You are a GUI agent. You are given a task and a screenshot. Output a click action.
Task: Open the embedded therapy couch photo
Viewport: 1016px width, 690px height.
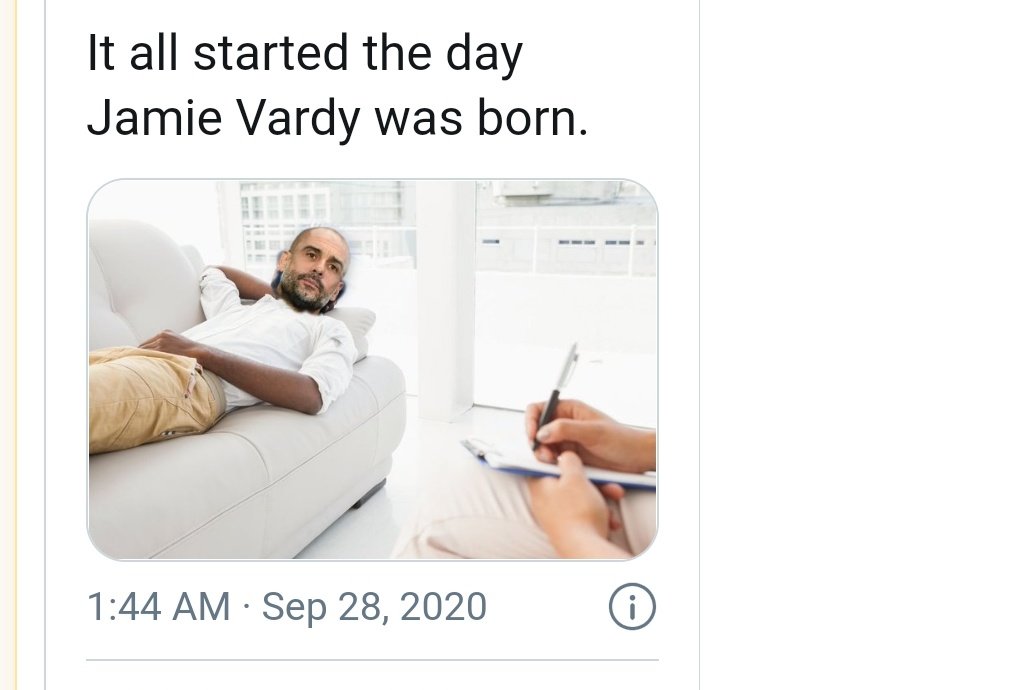click(373, 369)
